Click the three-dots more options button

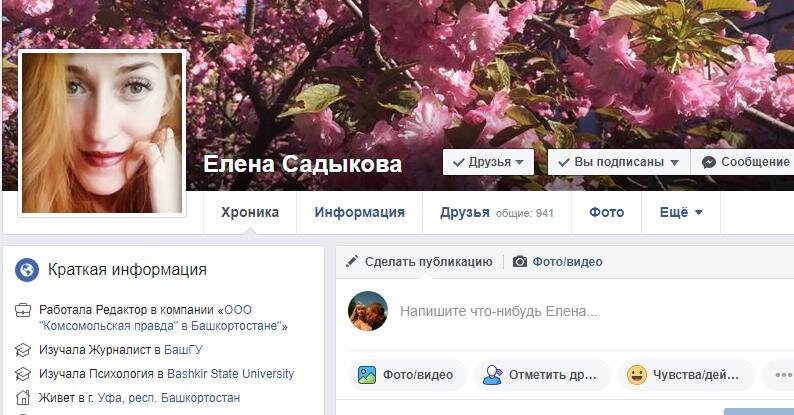coord(780,375)
